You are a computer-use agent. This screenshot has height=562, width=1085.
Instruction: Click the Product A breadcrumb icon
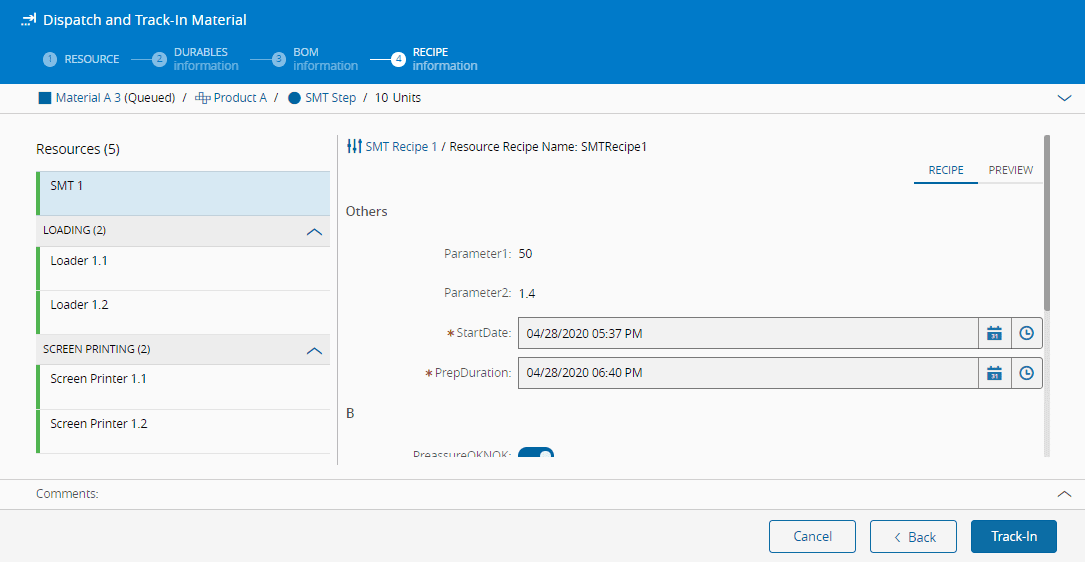(202, 98)
